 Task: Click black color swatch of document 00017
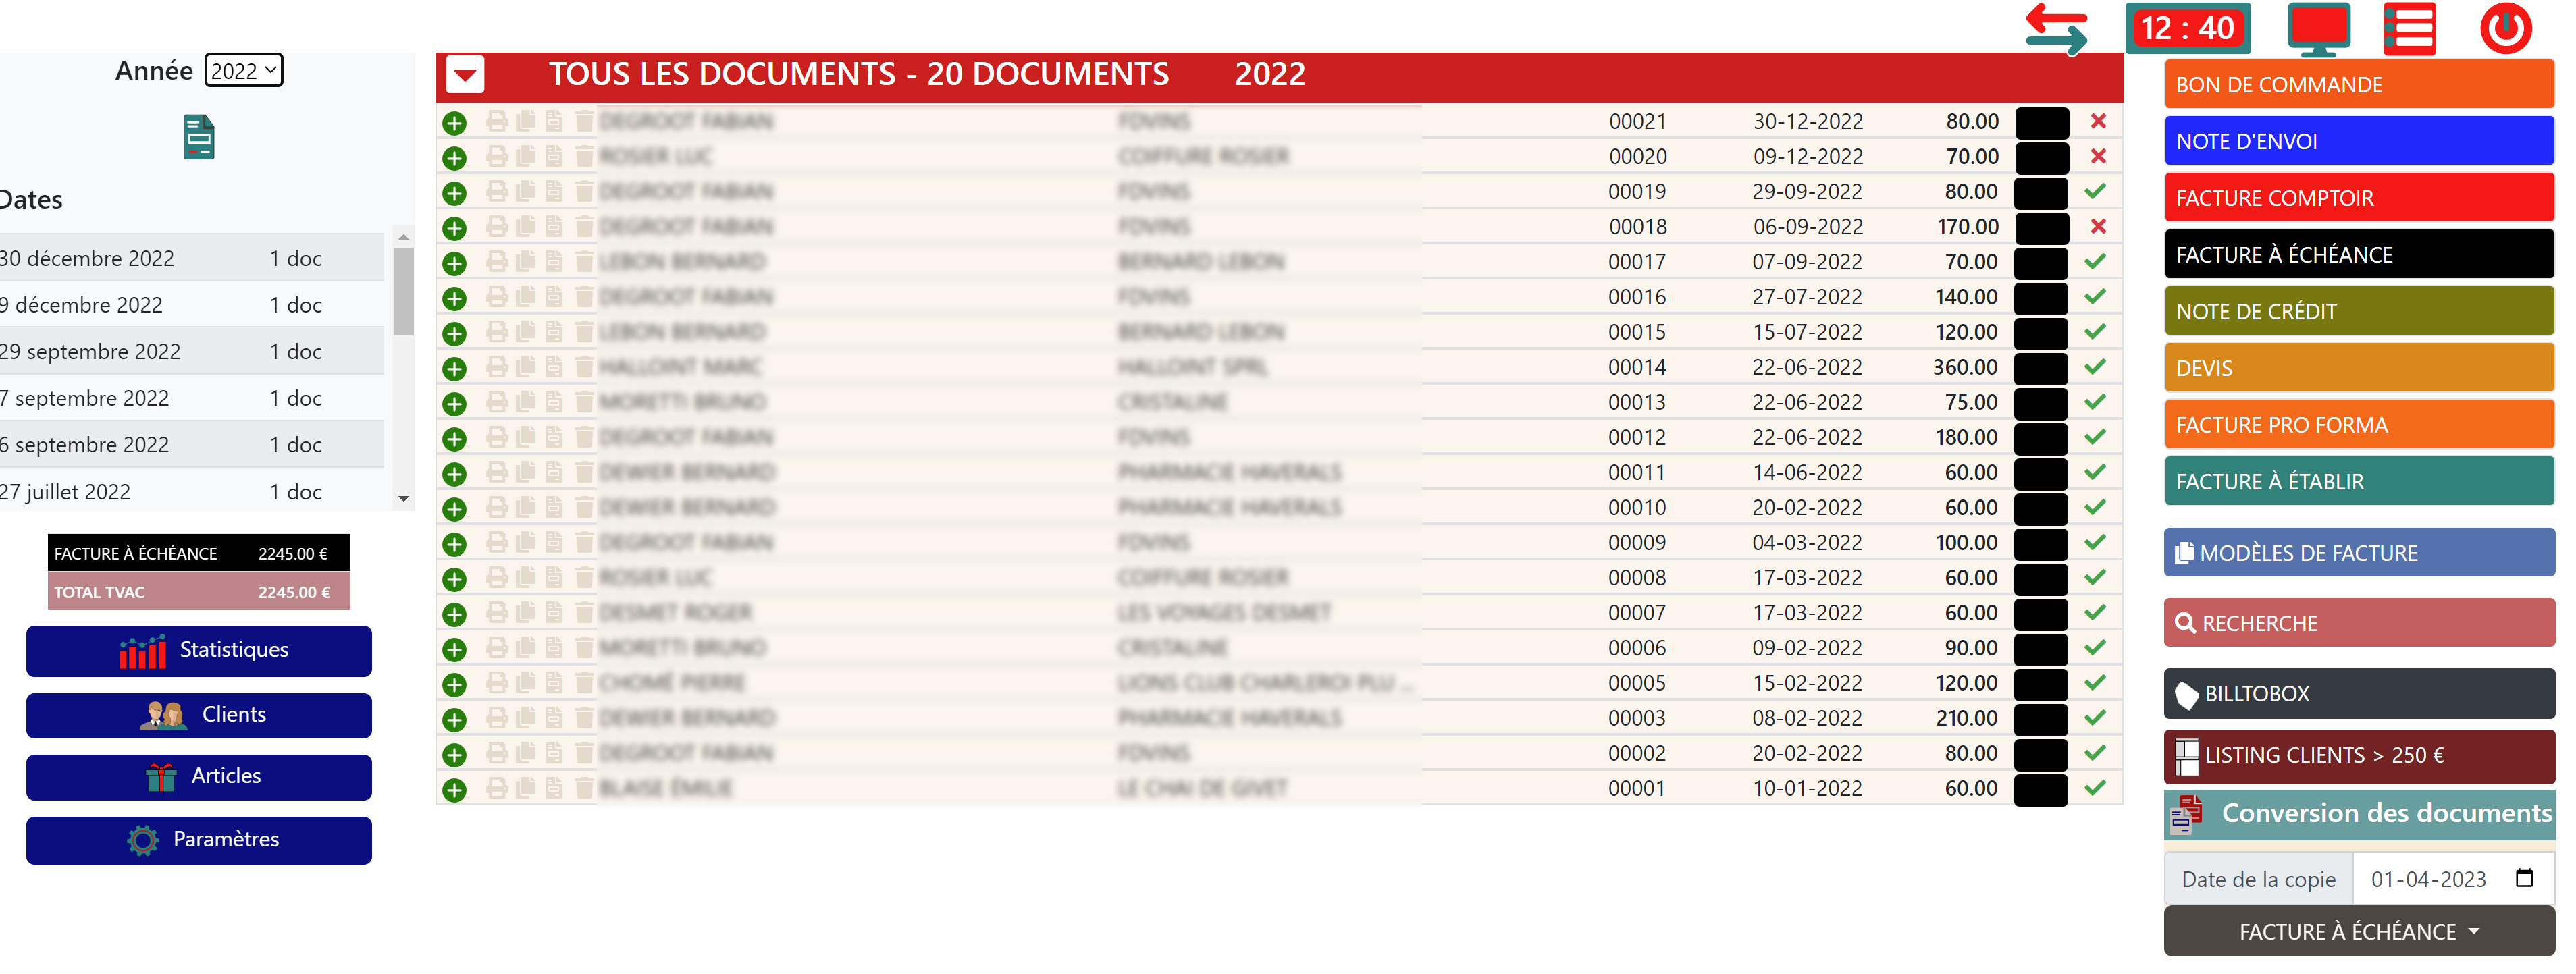coord(2040,263)
